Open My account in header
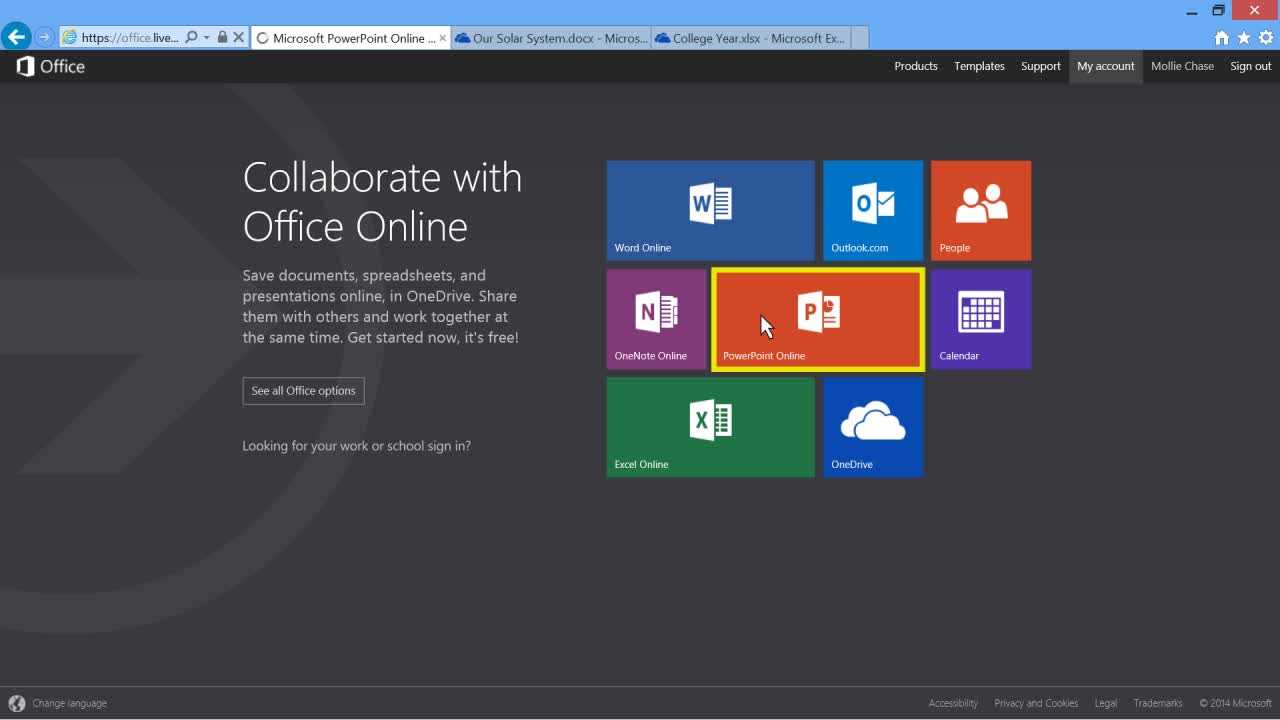 1106,66
